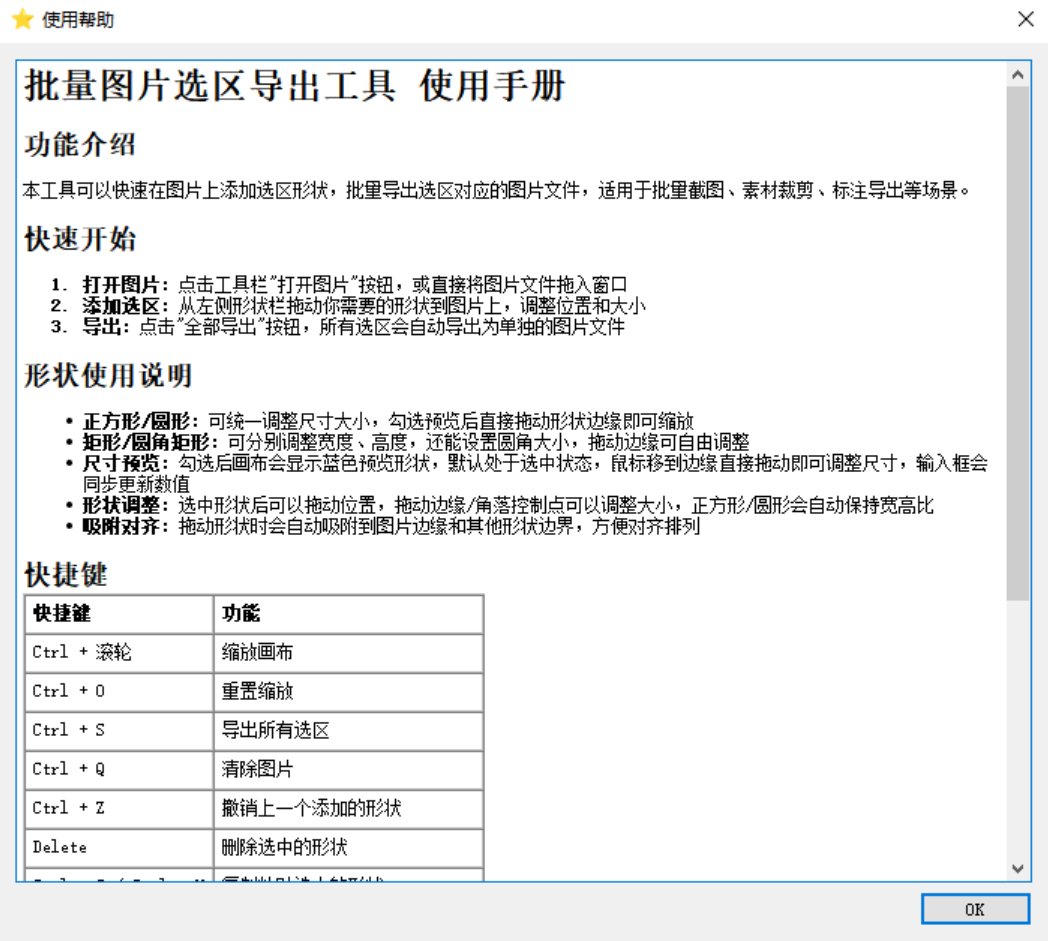Viewport: 1048px width, 941px height.
Task: Click the vertical scrollbar thumb
Action: point(1018,343)
